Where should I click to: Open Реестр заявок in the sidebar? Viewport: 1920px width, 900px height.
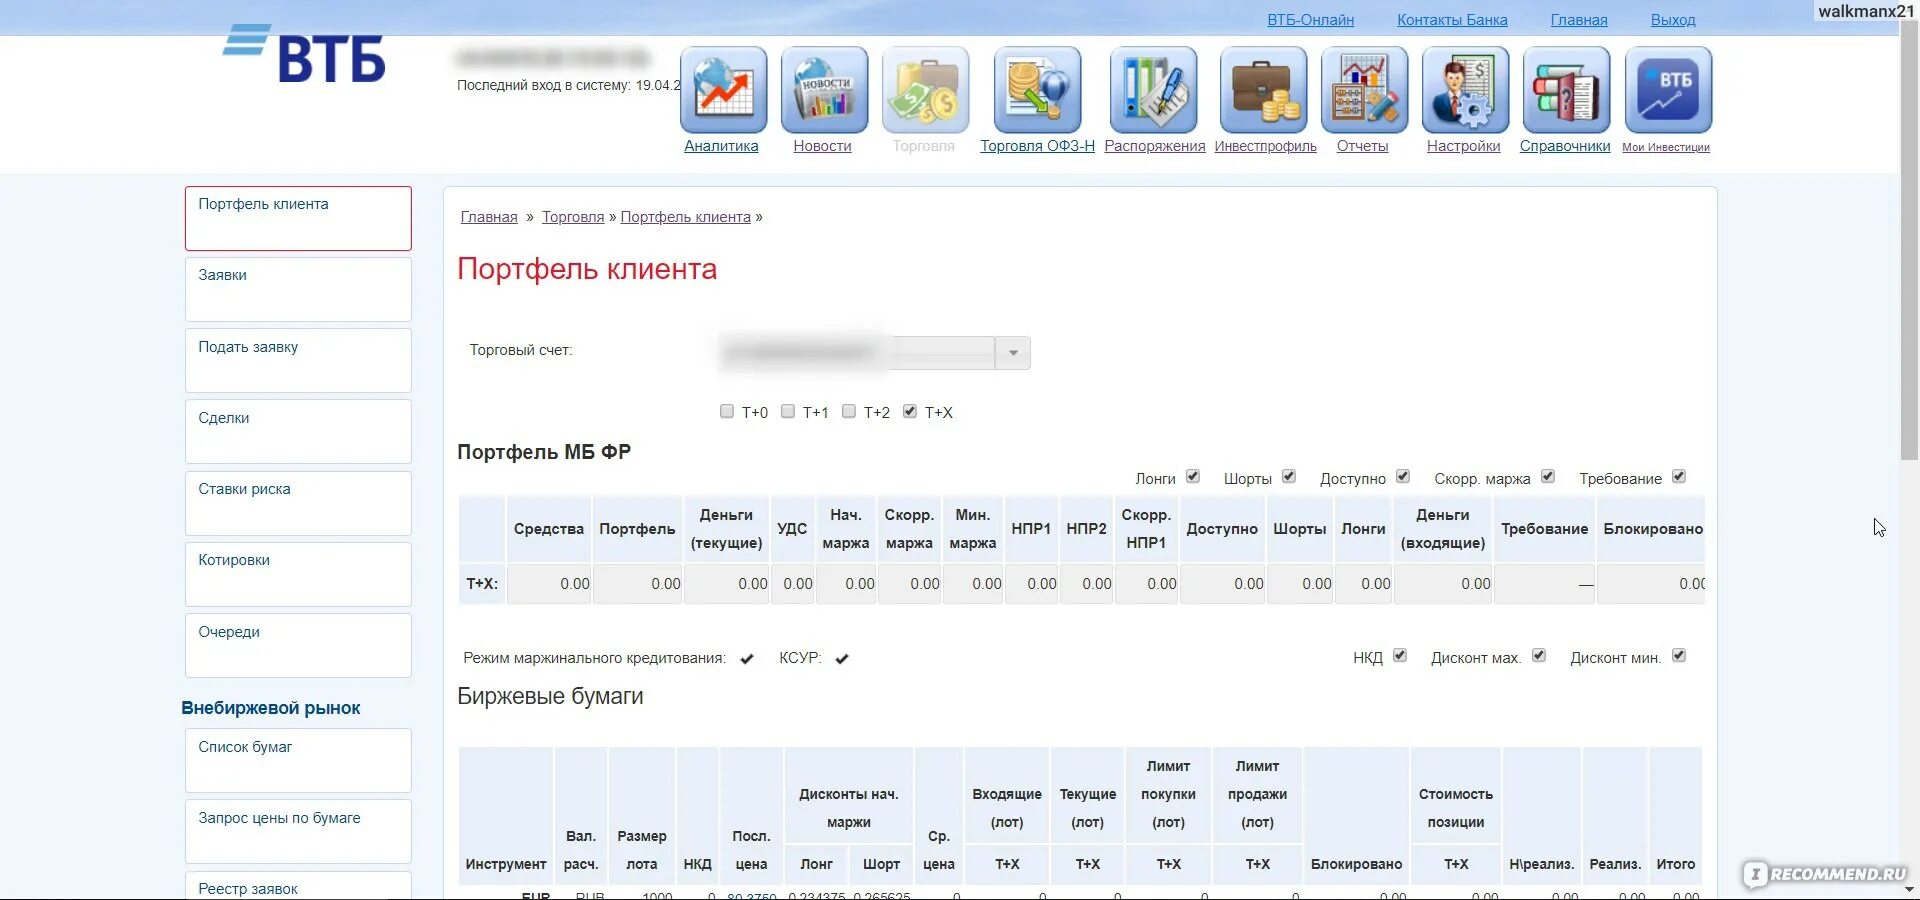pos(298,886)
